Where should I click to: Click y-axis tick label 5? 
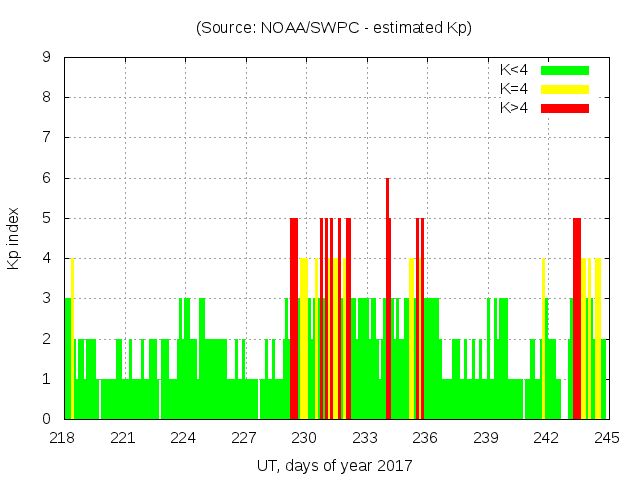point(47,218)
